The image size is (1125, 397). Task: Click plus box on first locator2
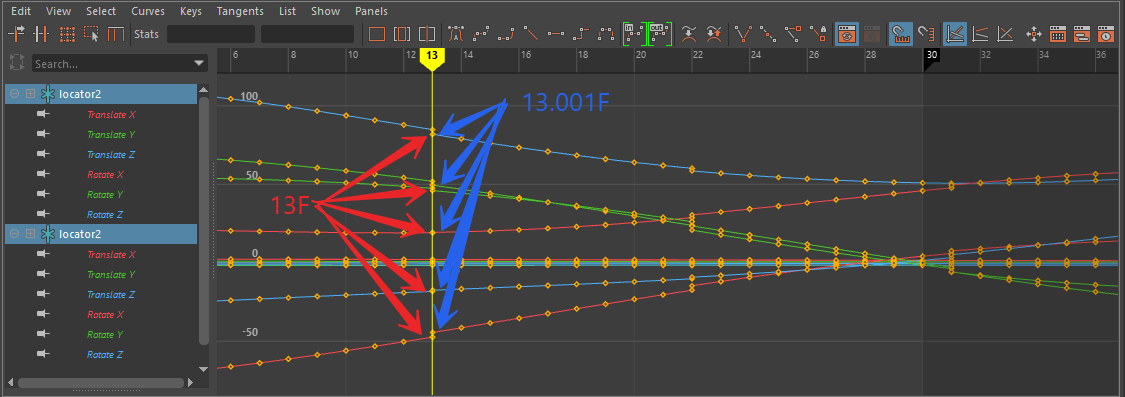[x=30, y=93]
